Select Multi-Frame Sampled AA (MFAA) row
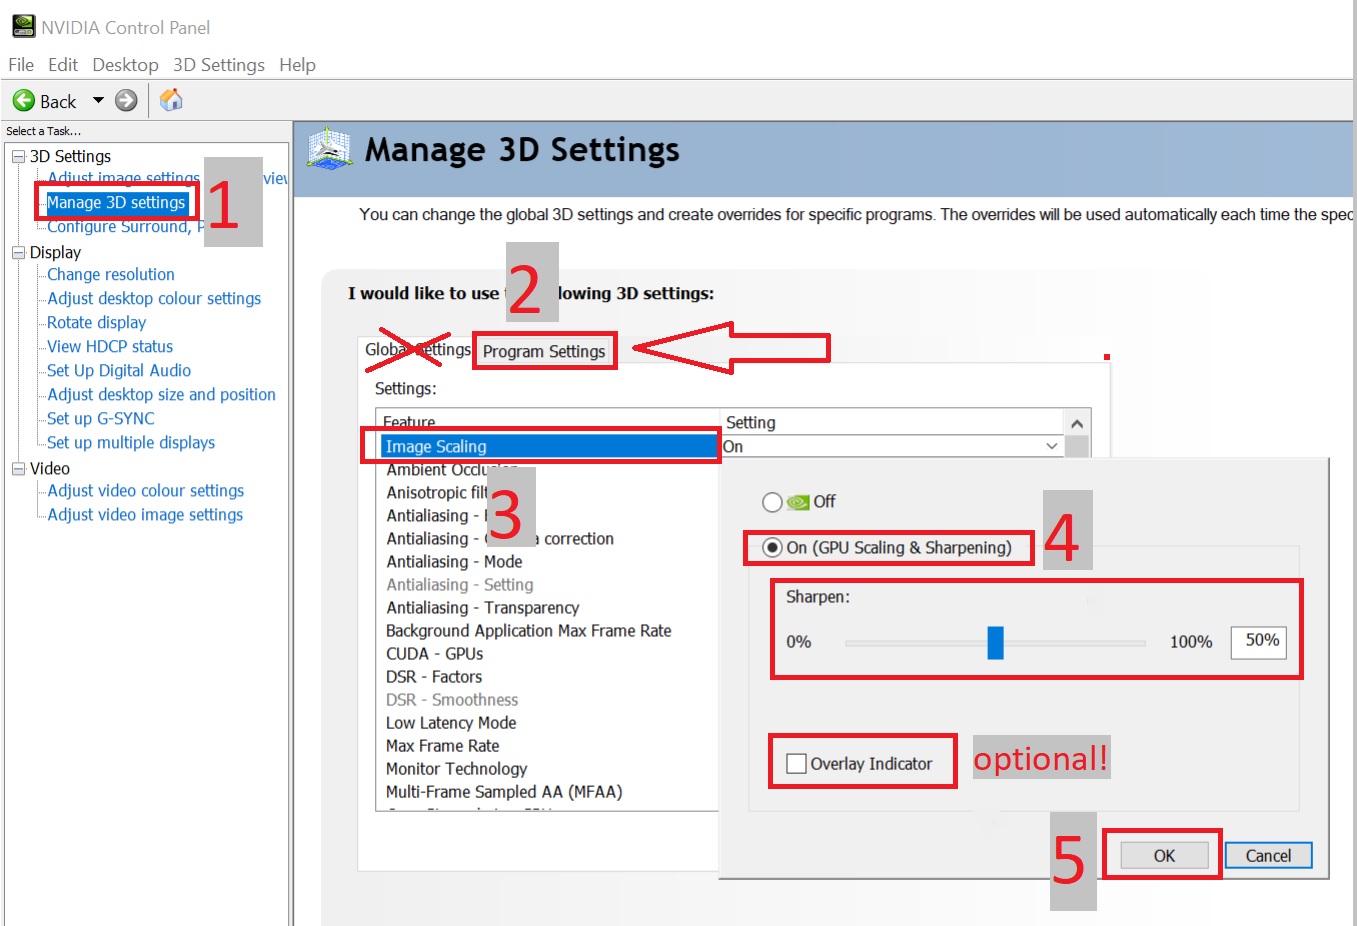Viewport: 1357px width, 926px height. [x=504, y=792]
